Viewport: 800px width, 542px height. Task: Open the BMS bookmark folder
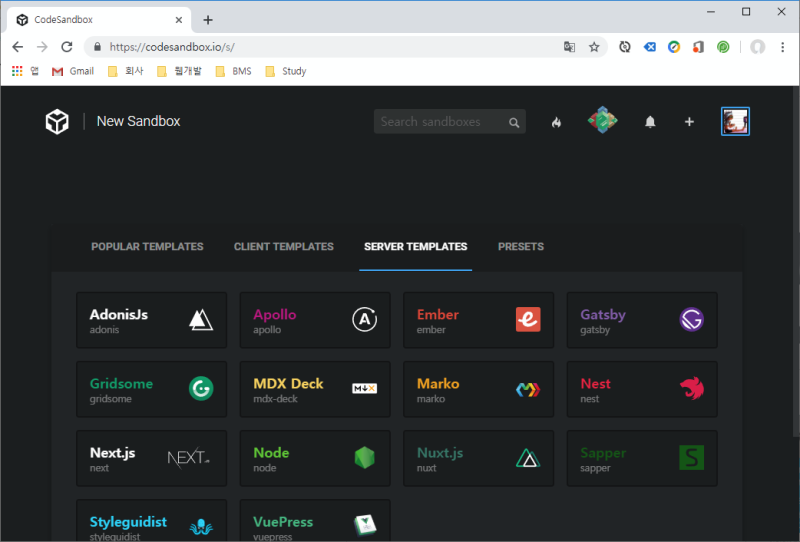coord(234,71)
